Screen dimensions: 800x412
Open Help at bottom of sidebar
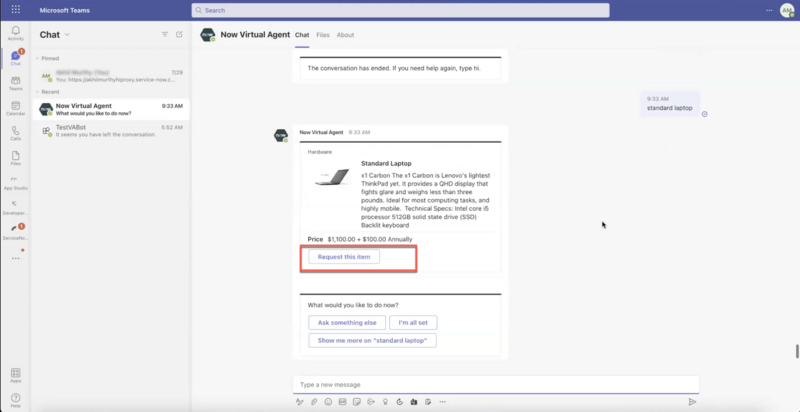click(15, 400)
